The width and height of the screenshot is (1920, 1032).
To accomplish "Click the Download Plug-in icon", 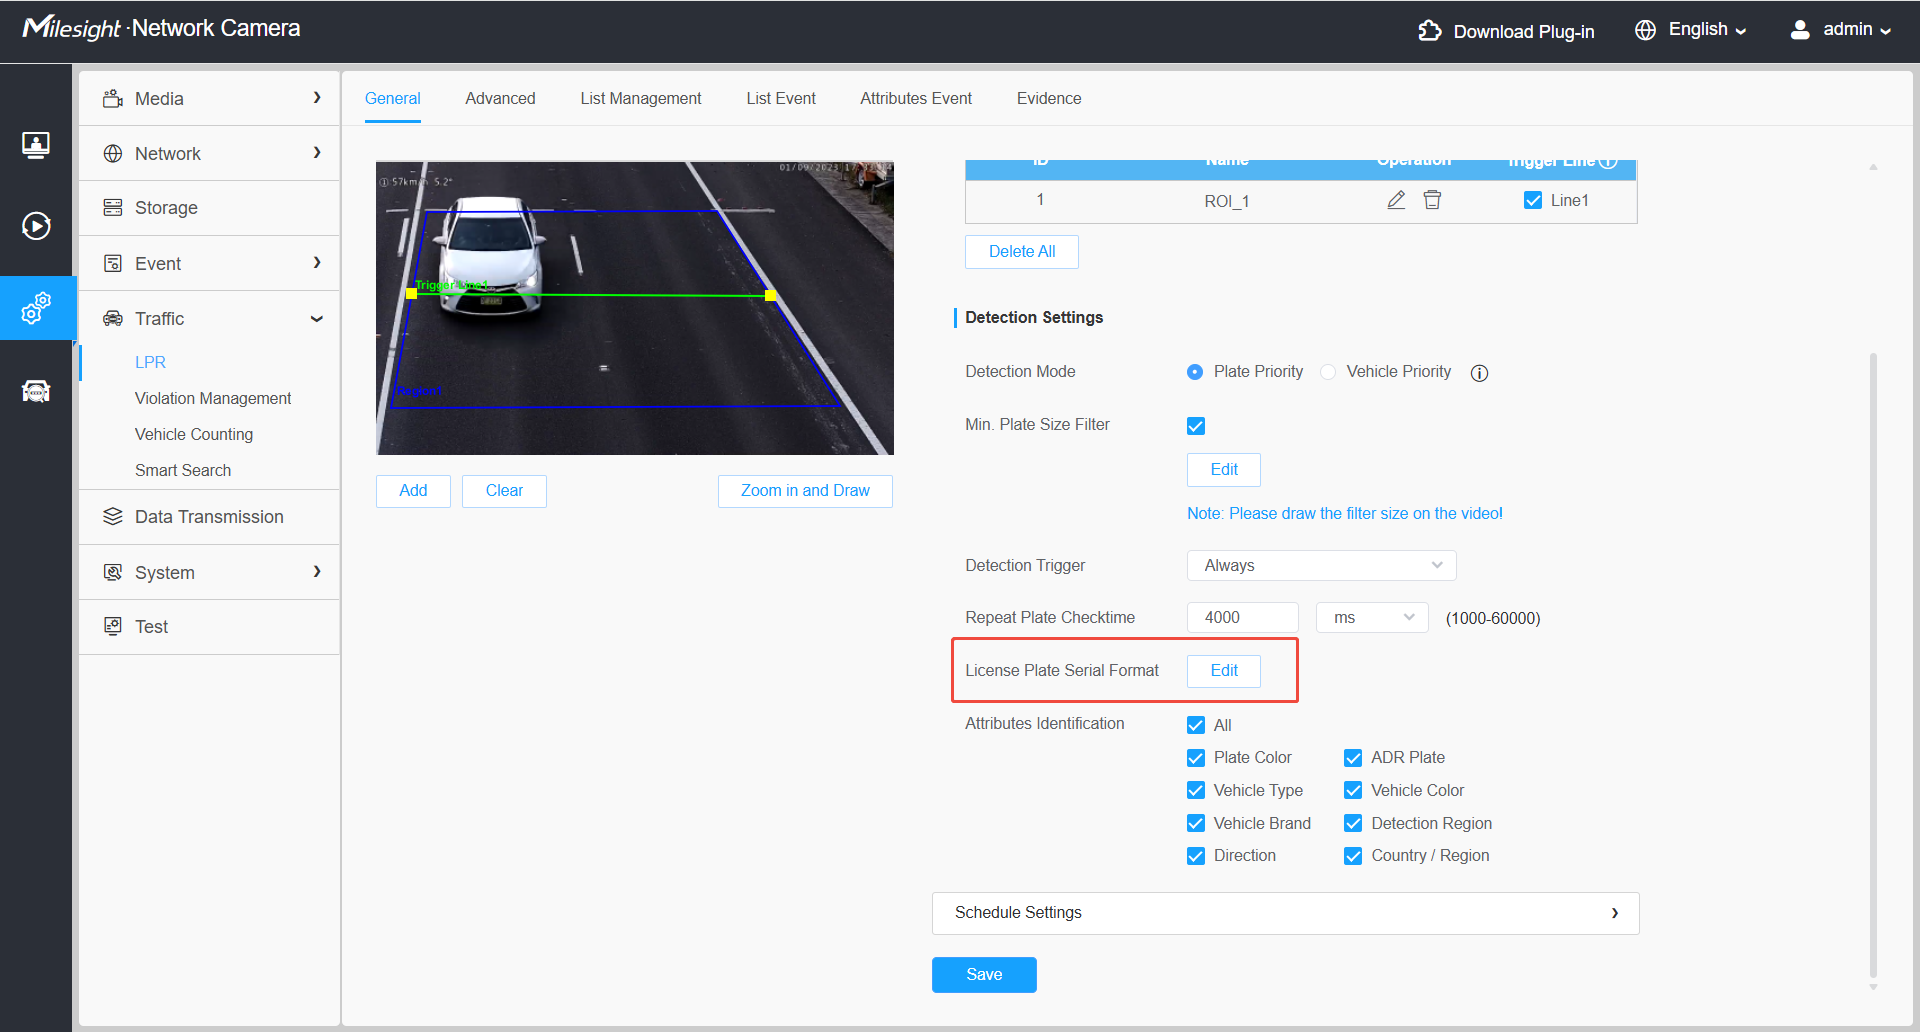I will (x=1429, y=31).
